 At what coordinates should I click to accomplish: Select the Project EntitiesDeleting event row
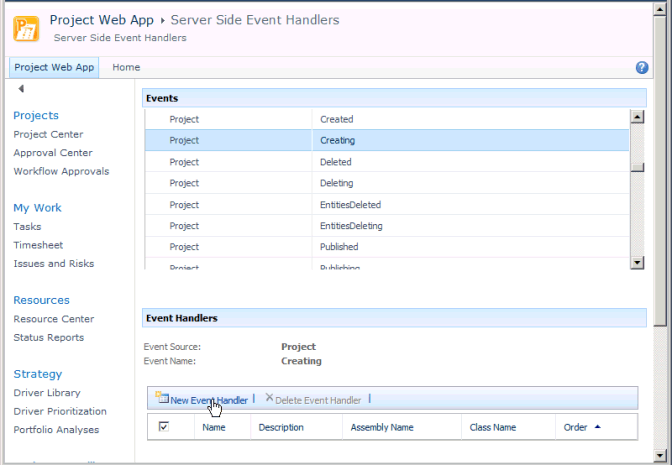387,225
